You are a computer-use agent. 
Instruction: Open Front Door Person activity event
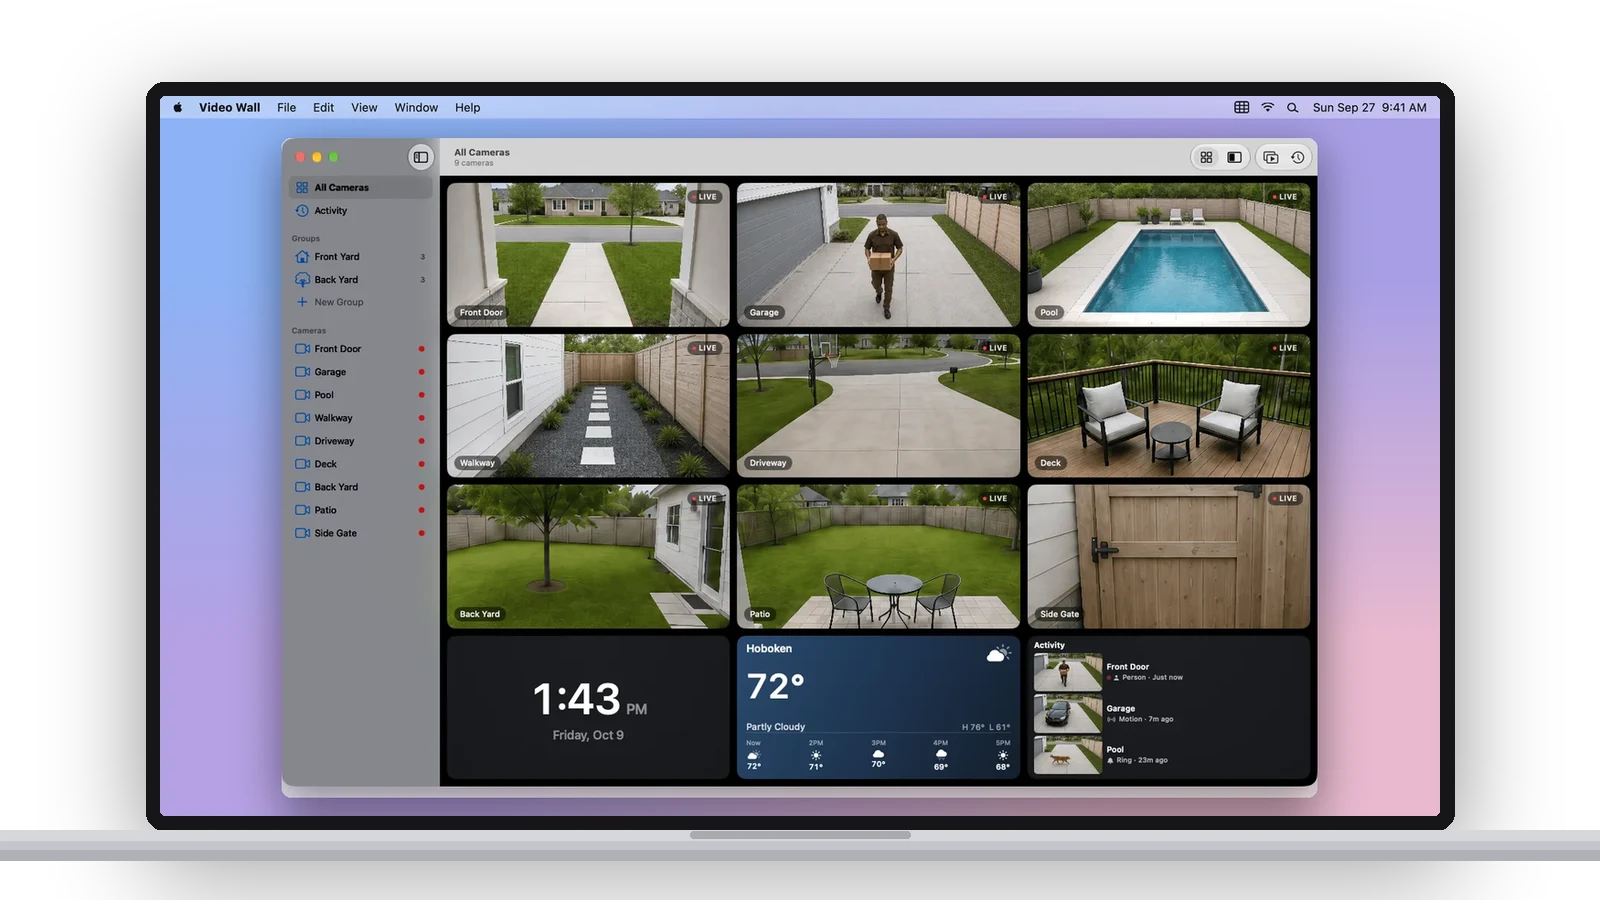point(1168,672)
